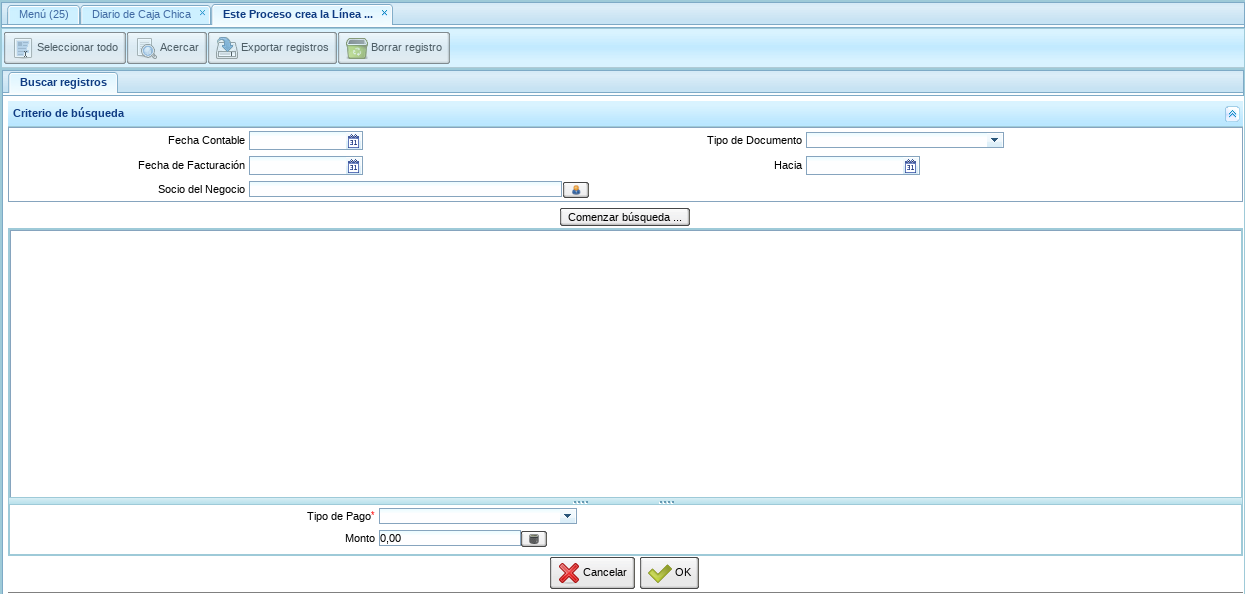Collapse the Criterio de búsqueda panel
Image resolution: width=1245 pixels, height=594 pixels.
[1232, 114]
